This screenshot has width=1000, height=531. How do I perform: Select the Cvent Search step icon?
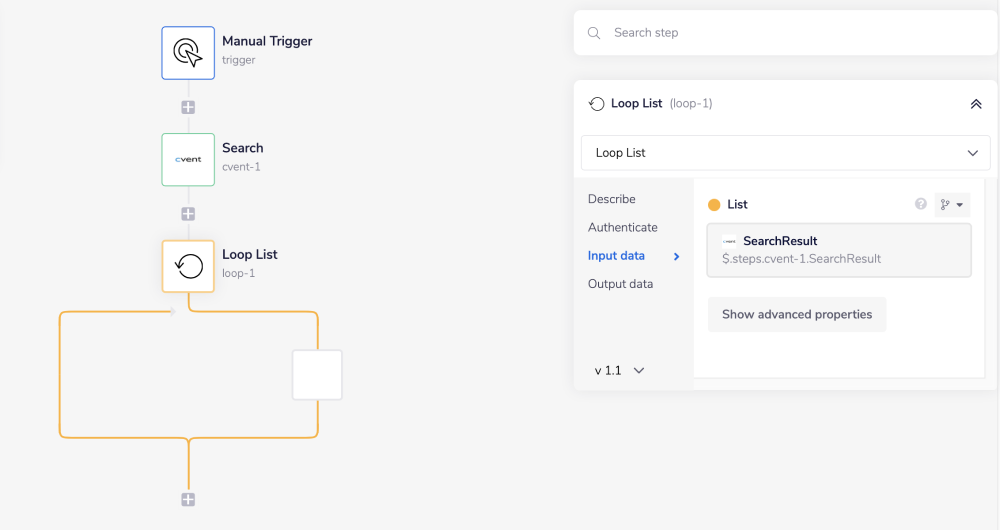pyautogui.click(x=188, y=160)
